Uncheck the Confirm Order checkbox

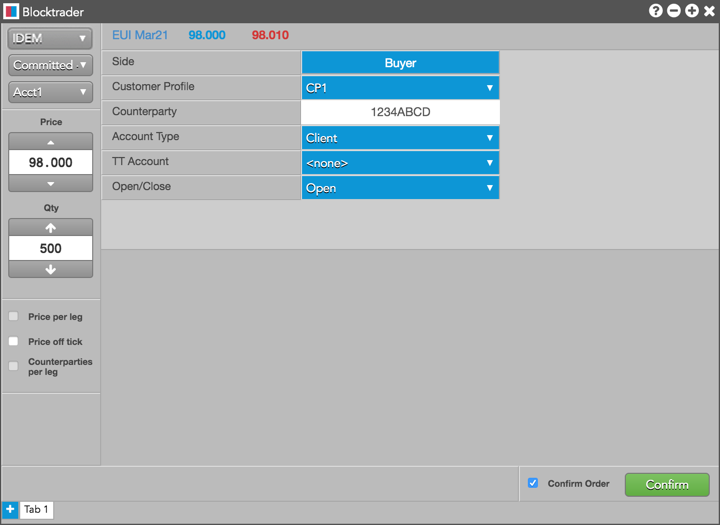click(533, 484)
